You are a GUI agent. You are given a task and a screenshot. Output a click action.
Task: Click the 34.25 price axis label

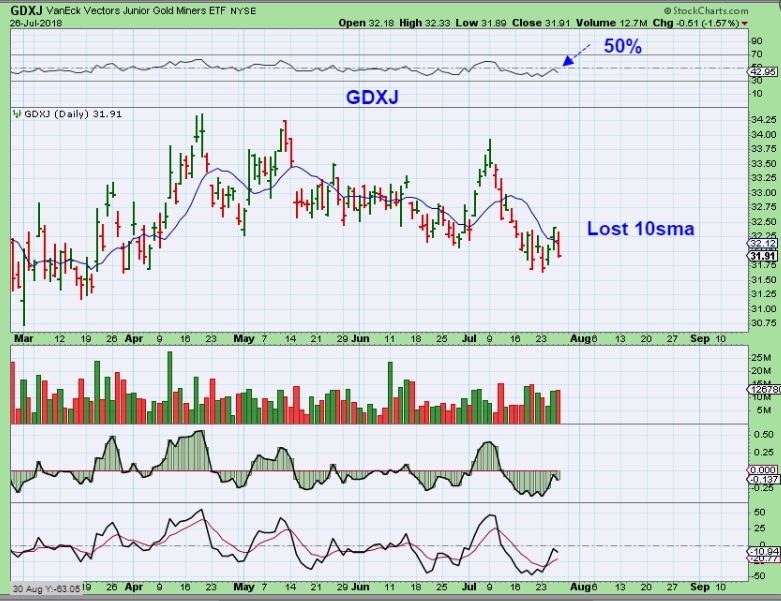point(764,120)
